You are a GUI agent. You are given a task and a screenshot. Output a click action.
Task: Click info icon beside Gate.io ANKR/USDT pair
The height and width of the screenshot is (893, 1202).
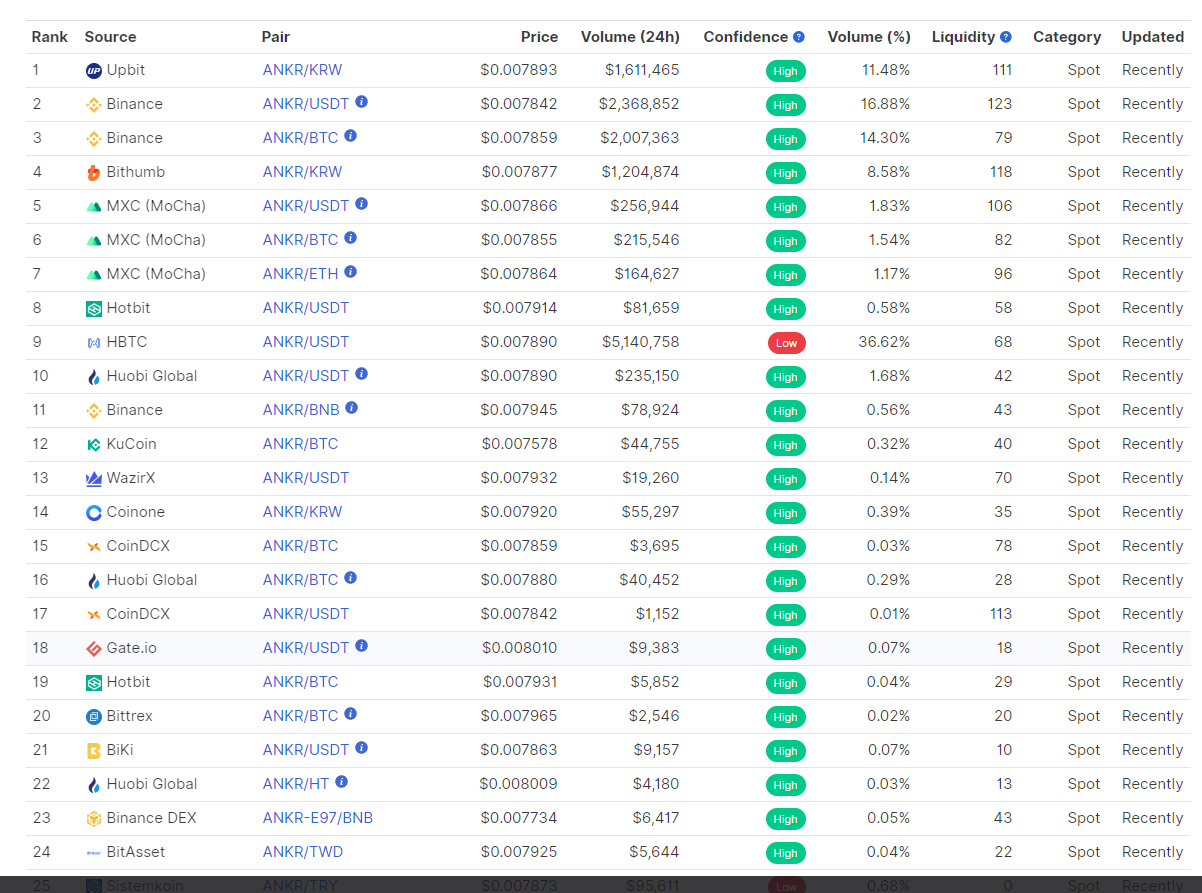362,646
